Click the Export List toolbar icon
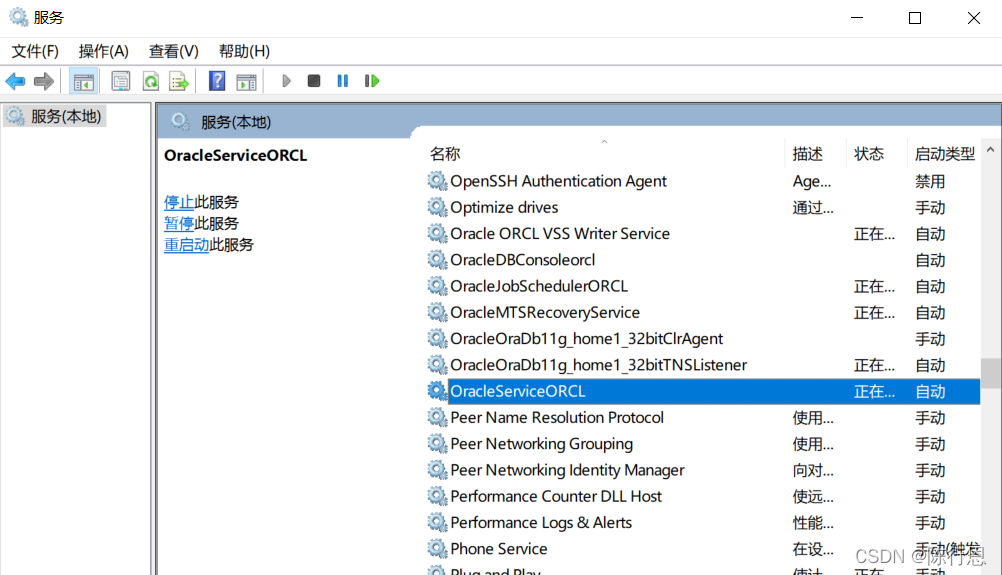The height and width of the screenshot is (575, 1002). (x=179, y=81)
